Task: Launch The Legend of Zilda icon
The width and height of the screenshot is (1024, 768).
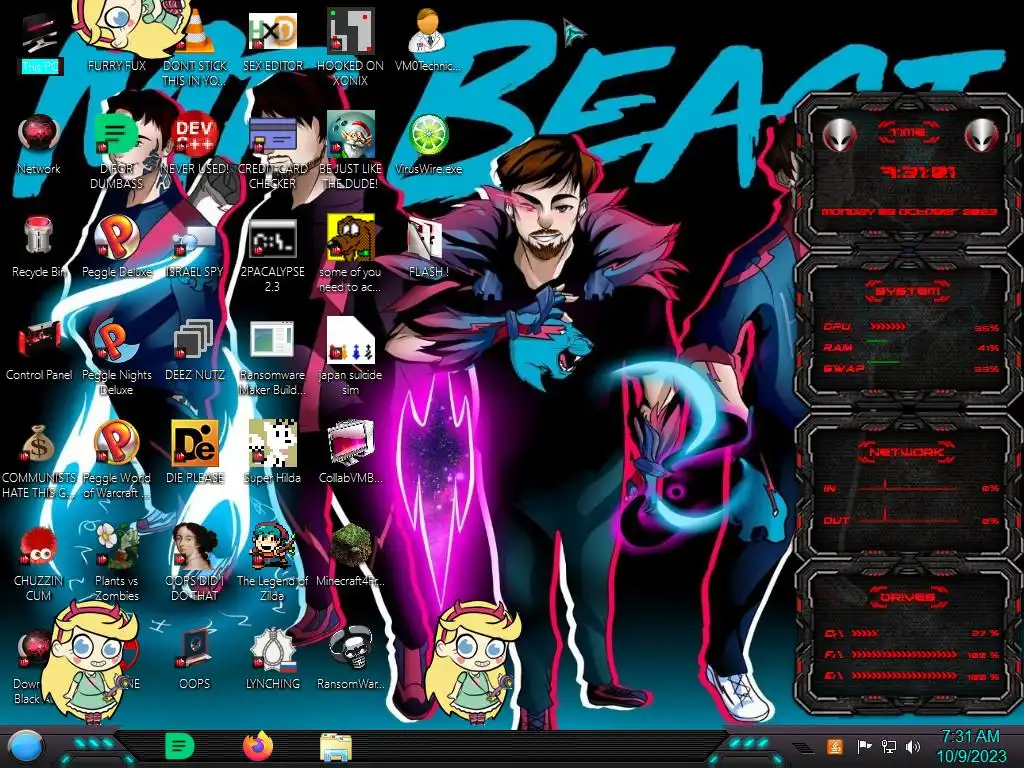Action: click(x=272, y=563)
